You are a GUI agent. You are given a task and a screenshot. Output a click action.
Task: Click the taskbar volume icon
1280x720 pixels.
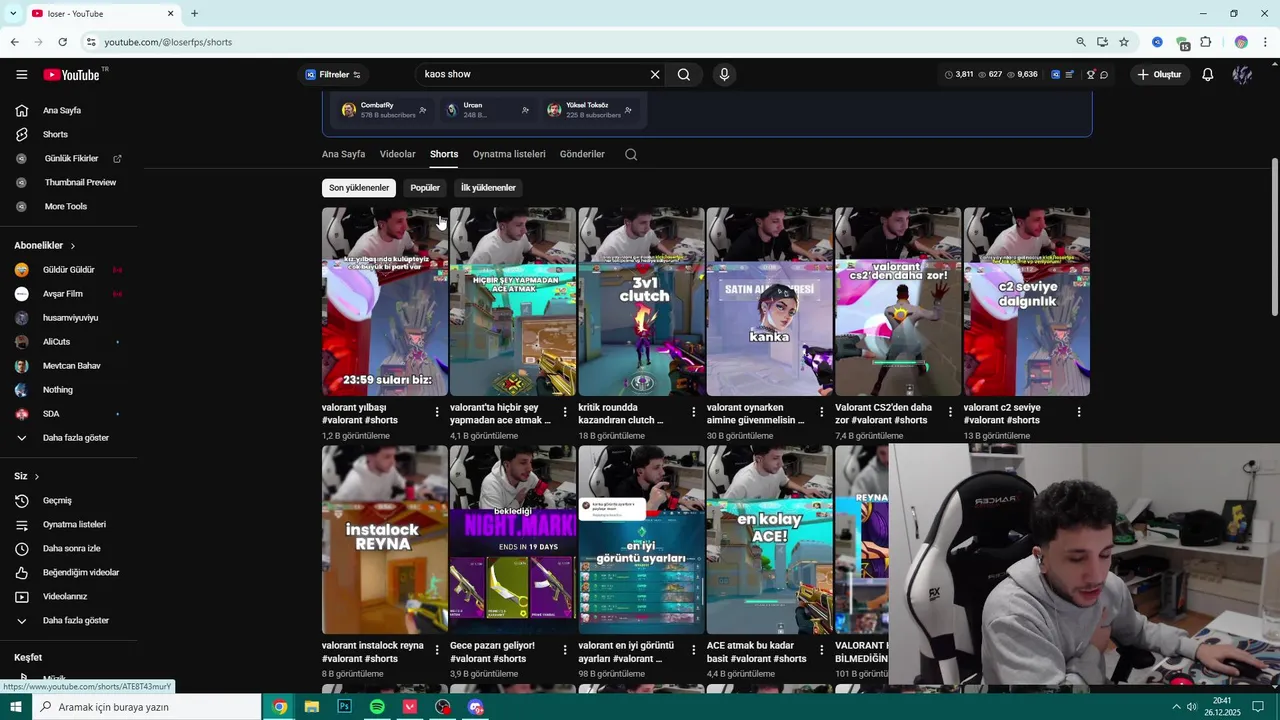1192,707
